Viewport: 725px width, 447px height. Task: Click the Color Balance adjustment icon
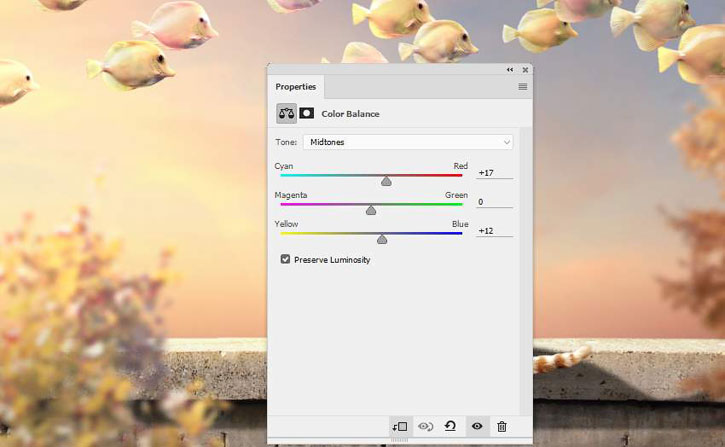pos(286,113)
